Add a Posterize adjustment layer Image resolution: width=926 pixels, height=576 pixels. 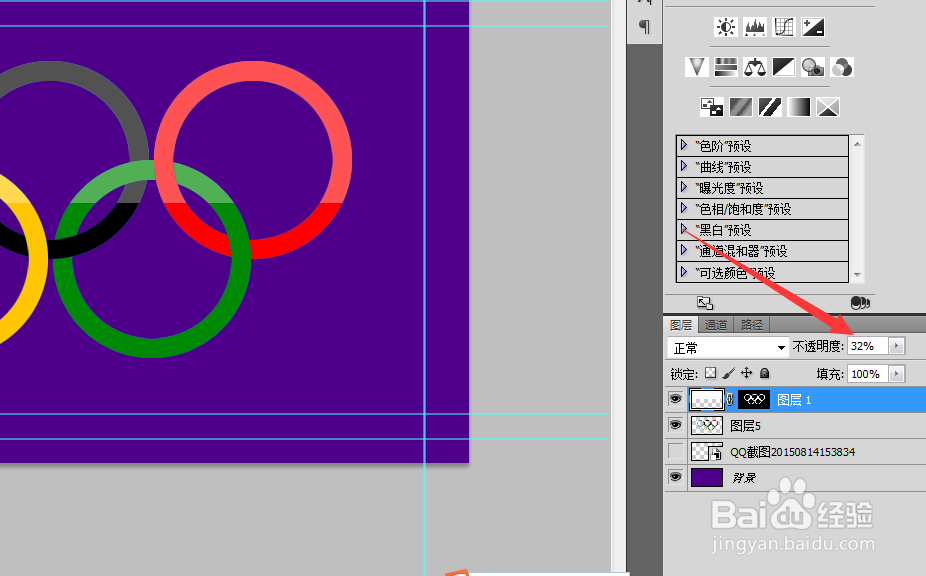[741, 107]
